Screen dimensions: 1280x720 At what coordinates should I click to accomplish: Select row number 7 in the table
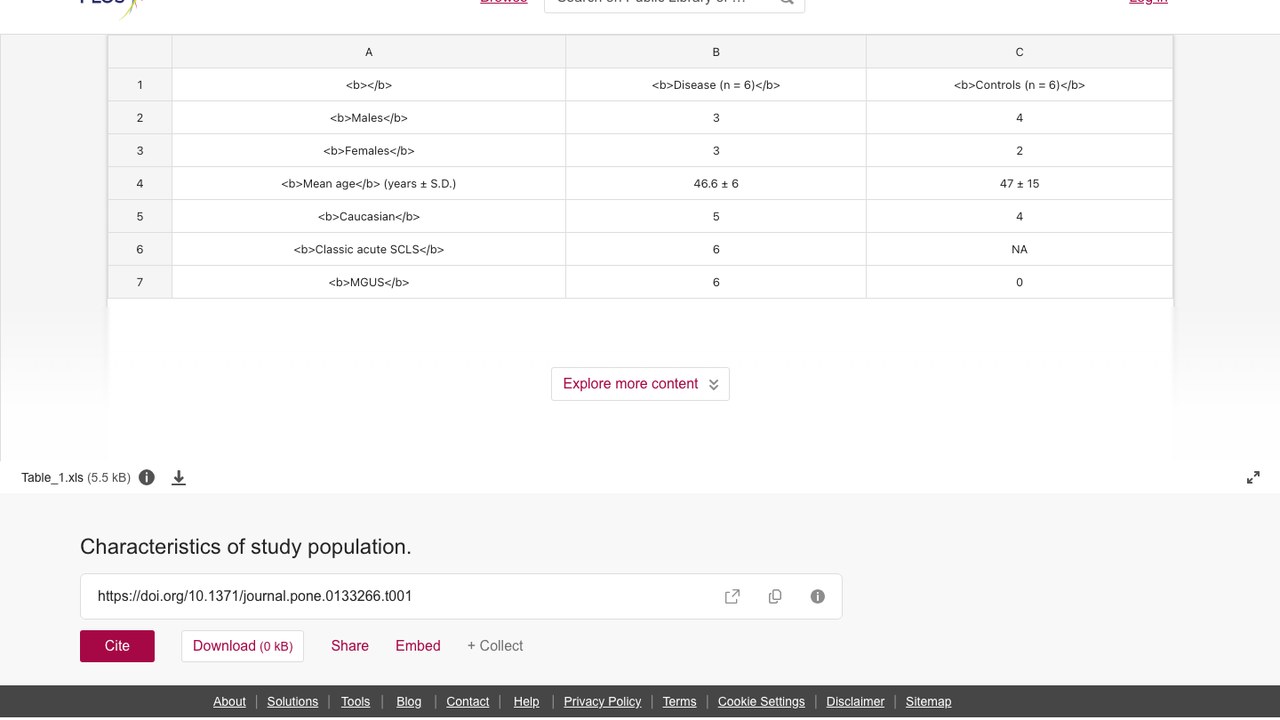(x=140, y=282)
